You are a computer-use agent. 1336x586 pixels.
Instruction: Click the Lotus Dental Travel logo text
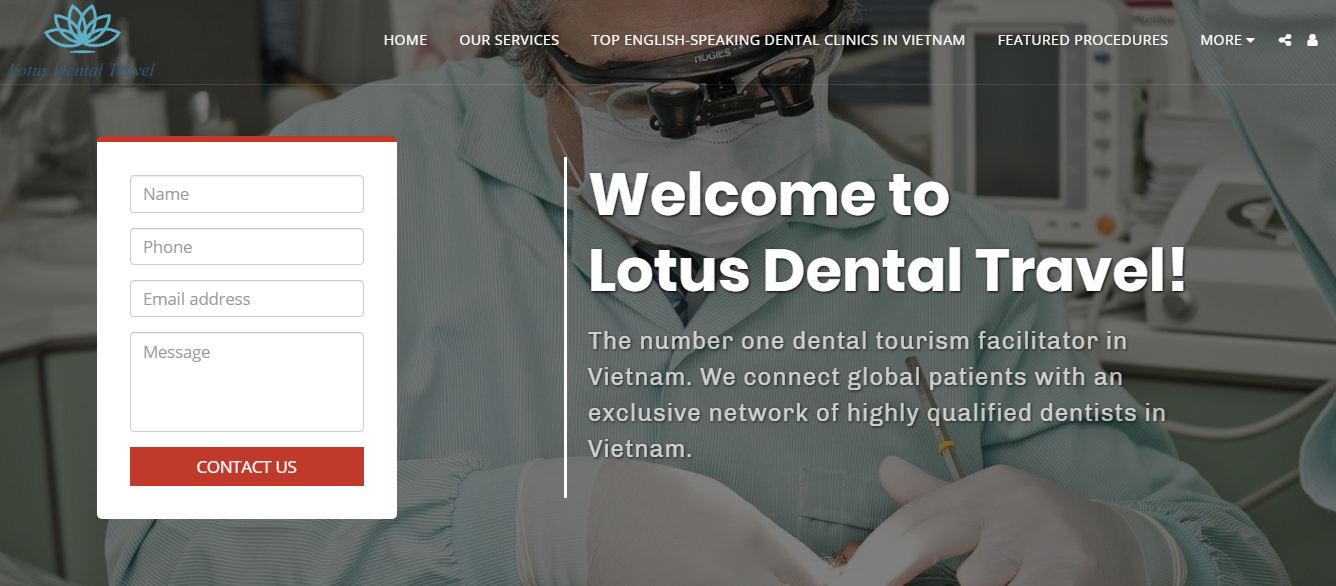click(x=80, y=70)
